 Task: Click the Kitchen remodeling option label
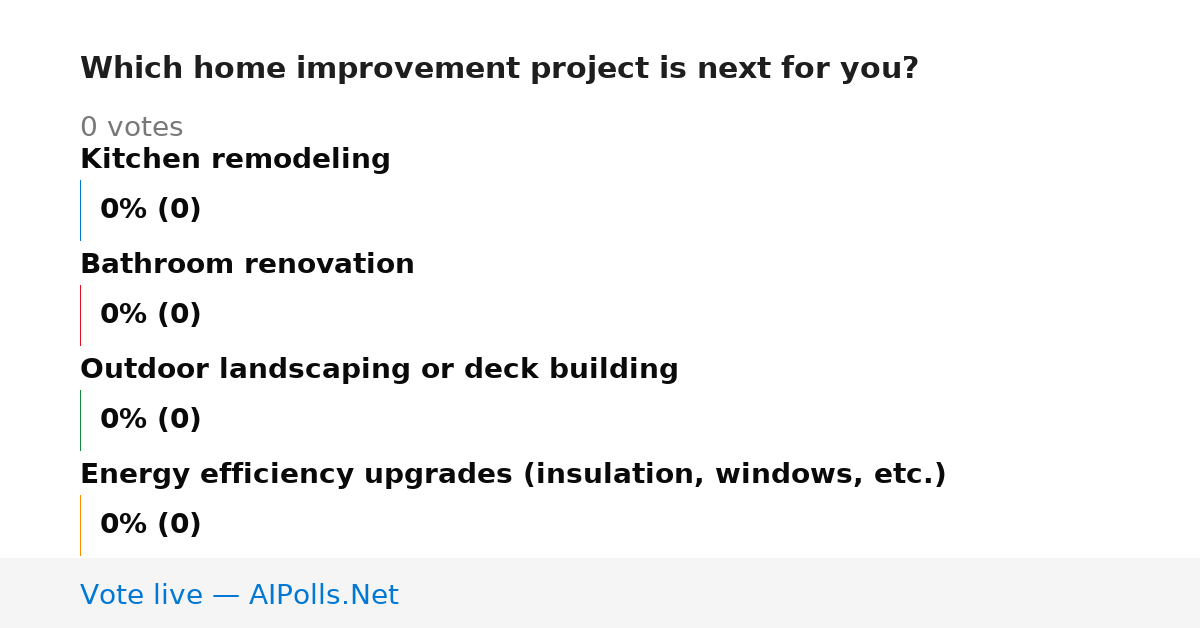[235, 160]
